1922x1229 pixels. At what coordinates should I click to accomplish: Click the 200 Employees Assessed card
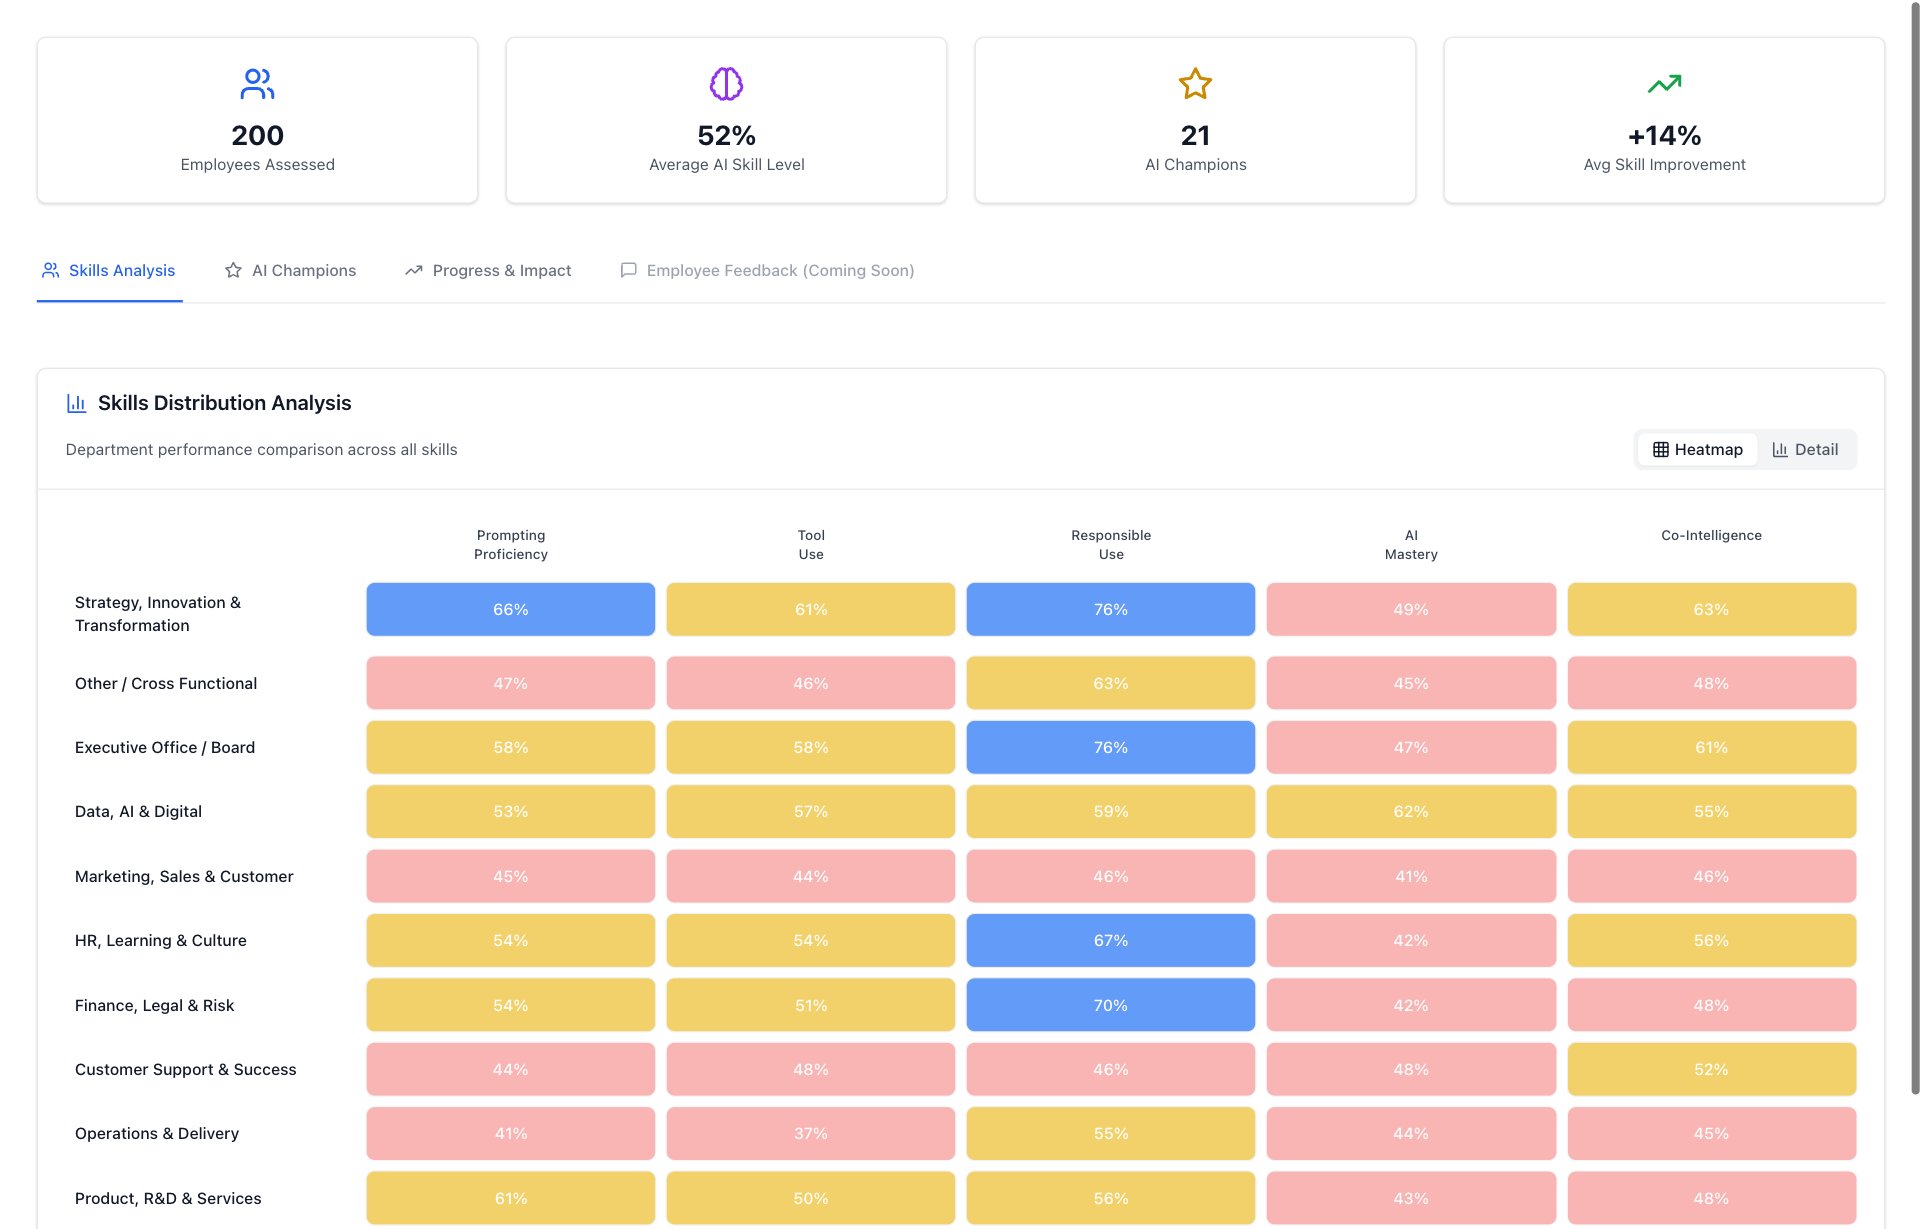point(257,120)
